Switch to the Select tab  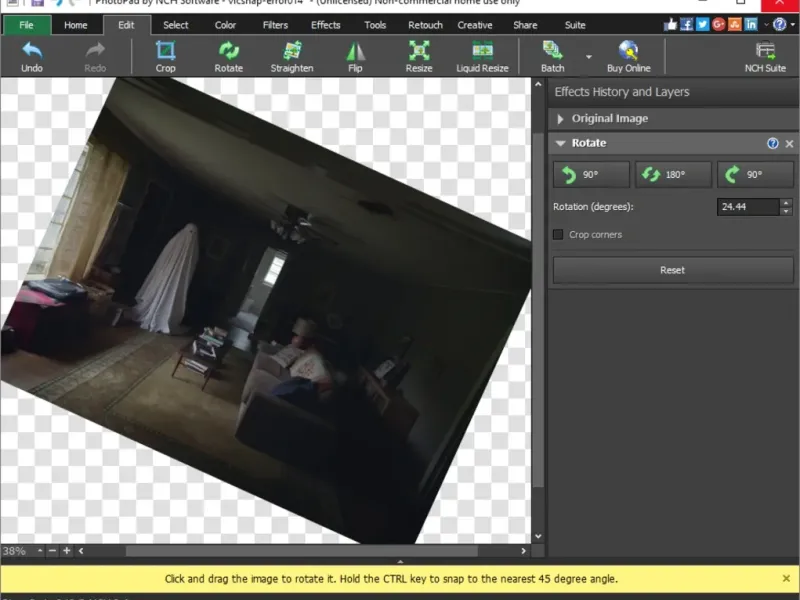pos(176,25)
